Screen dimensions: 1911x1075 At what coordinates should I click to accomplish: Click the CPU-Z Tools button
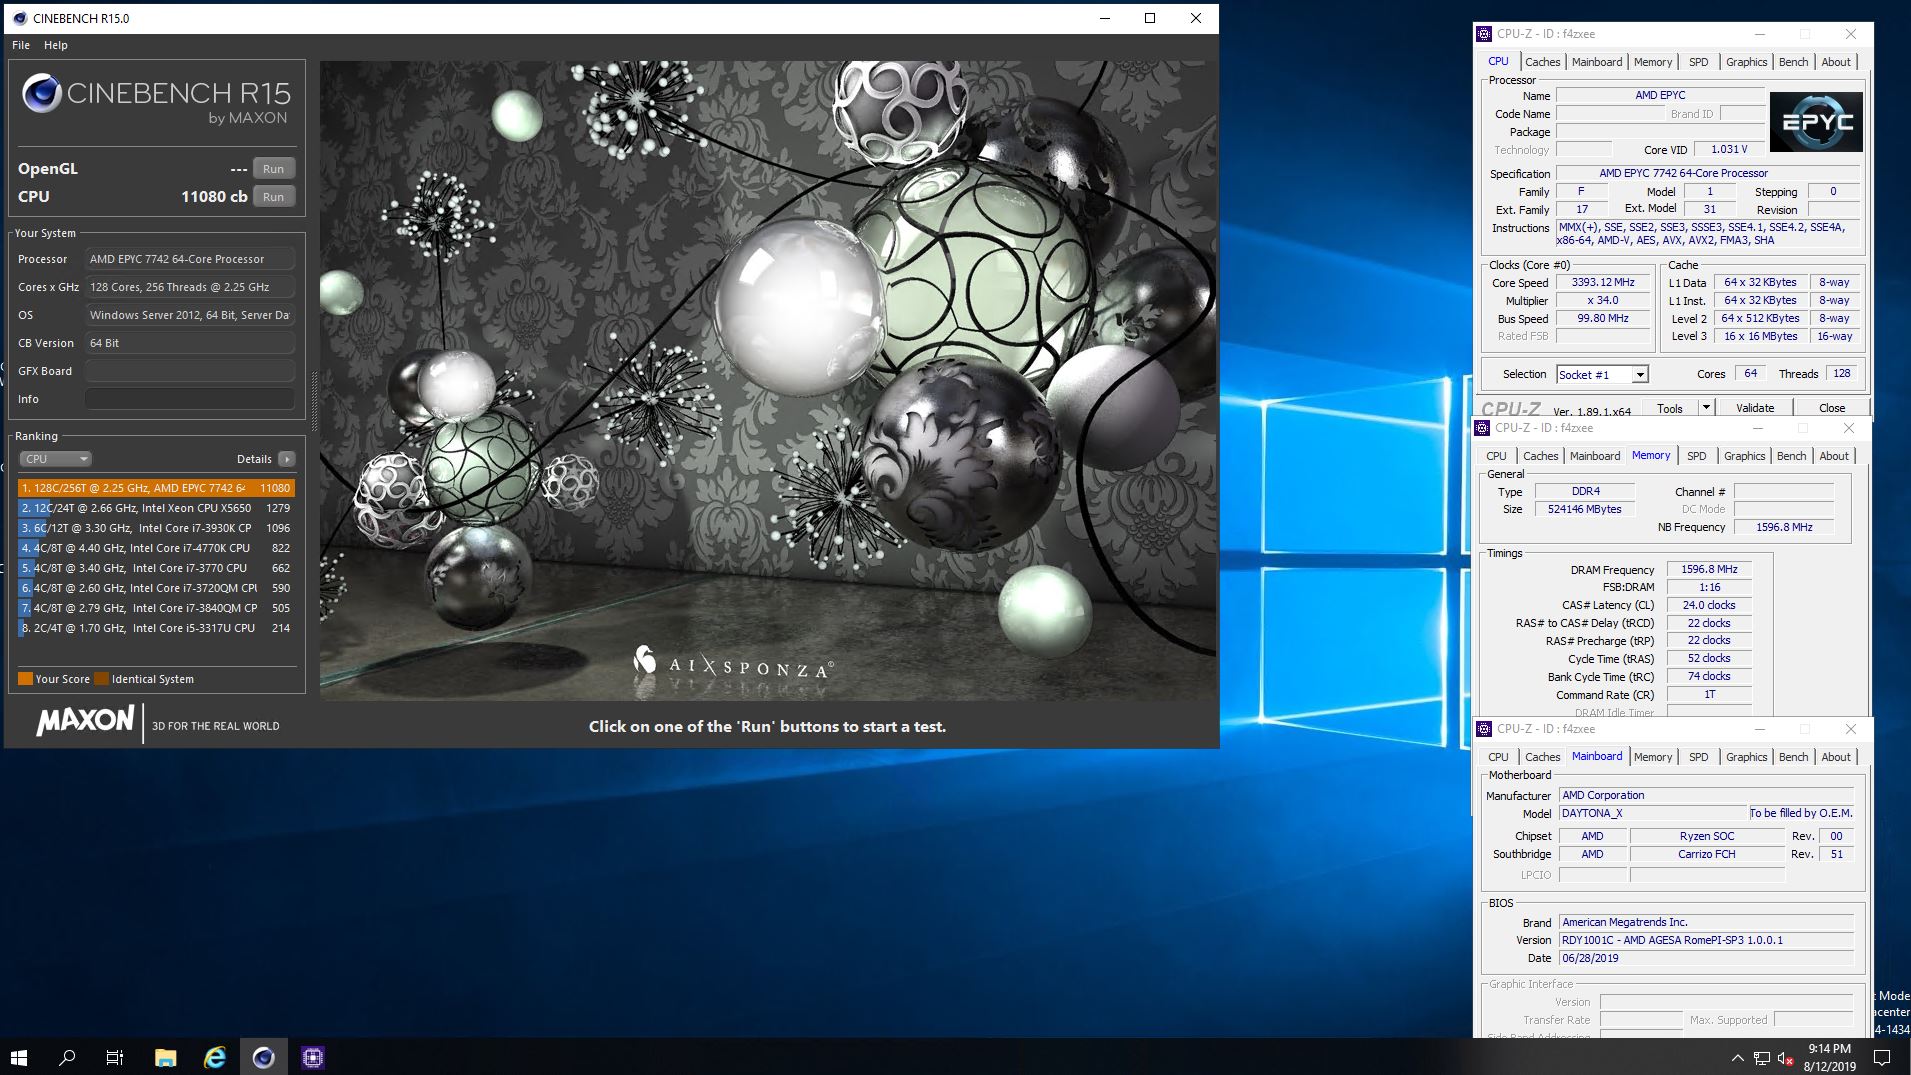(1670, 408)
